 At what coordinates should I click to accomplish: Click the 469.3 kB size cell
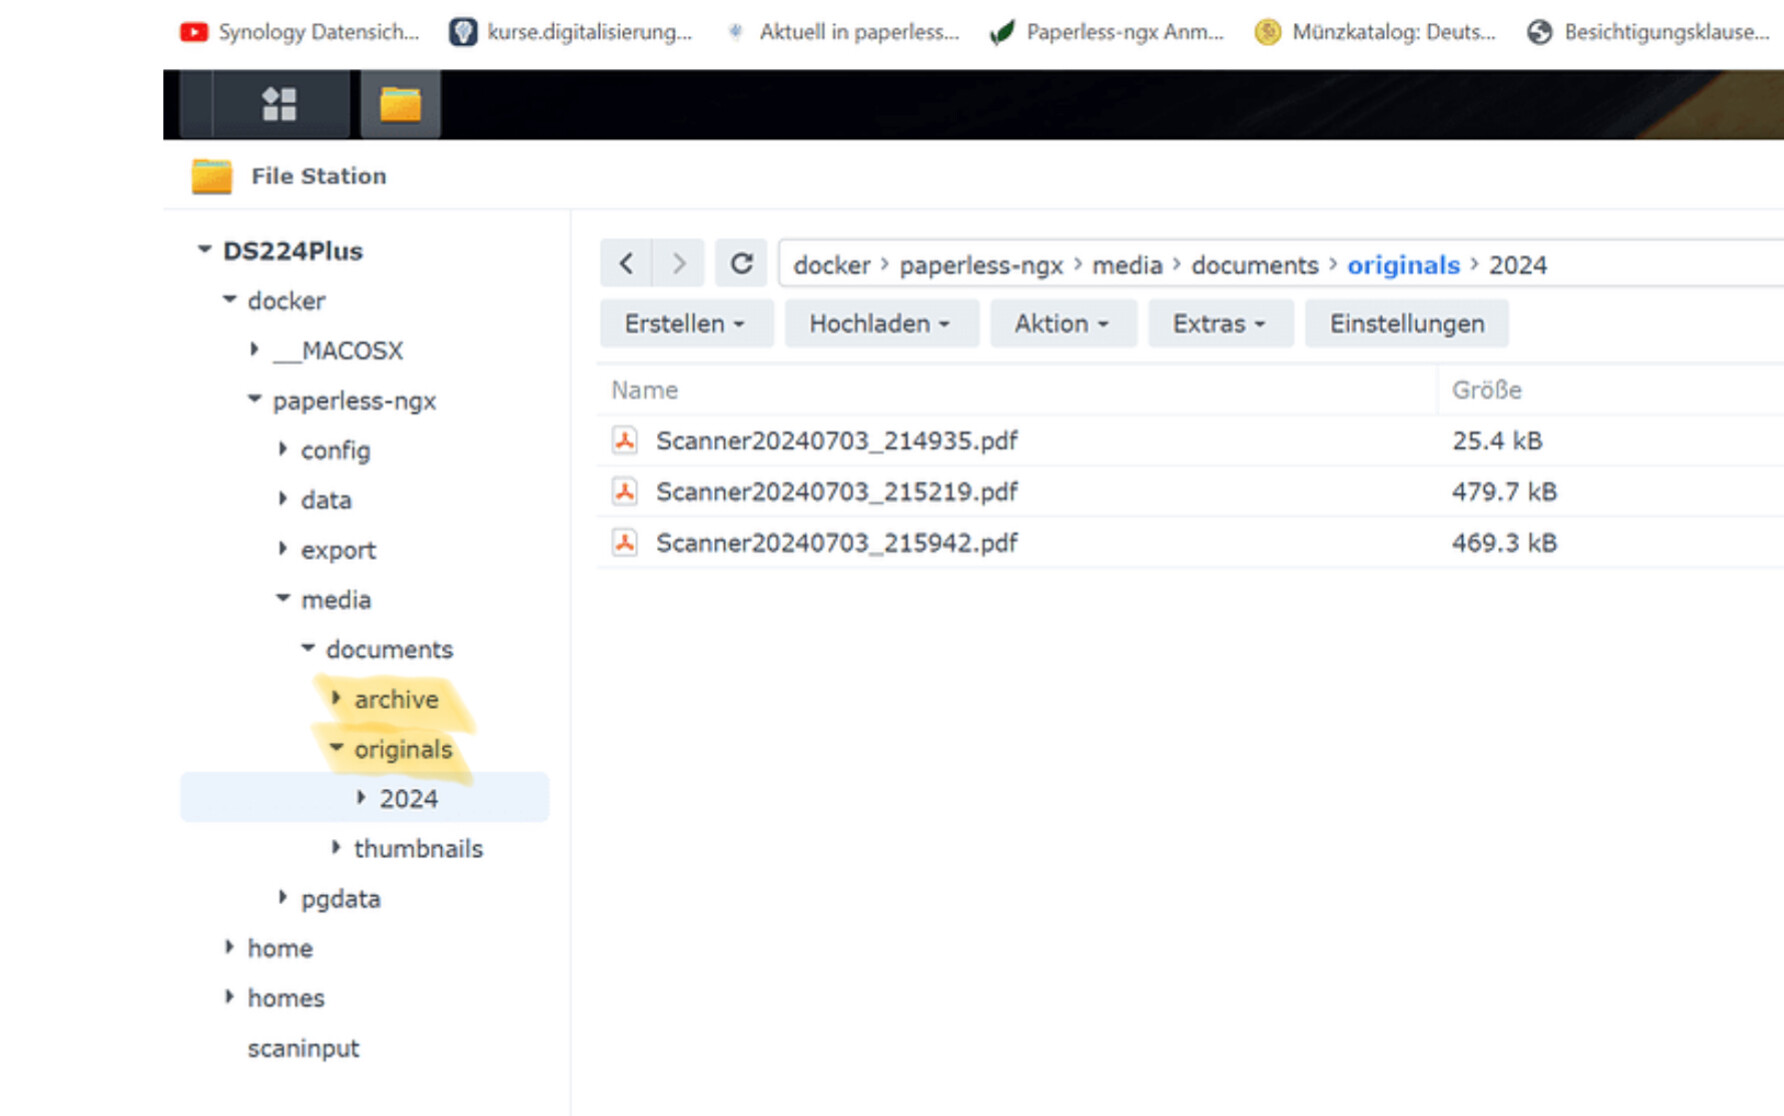(x=1504, y=542)
